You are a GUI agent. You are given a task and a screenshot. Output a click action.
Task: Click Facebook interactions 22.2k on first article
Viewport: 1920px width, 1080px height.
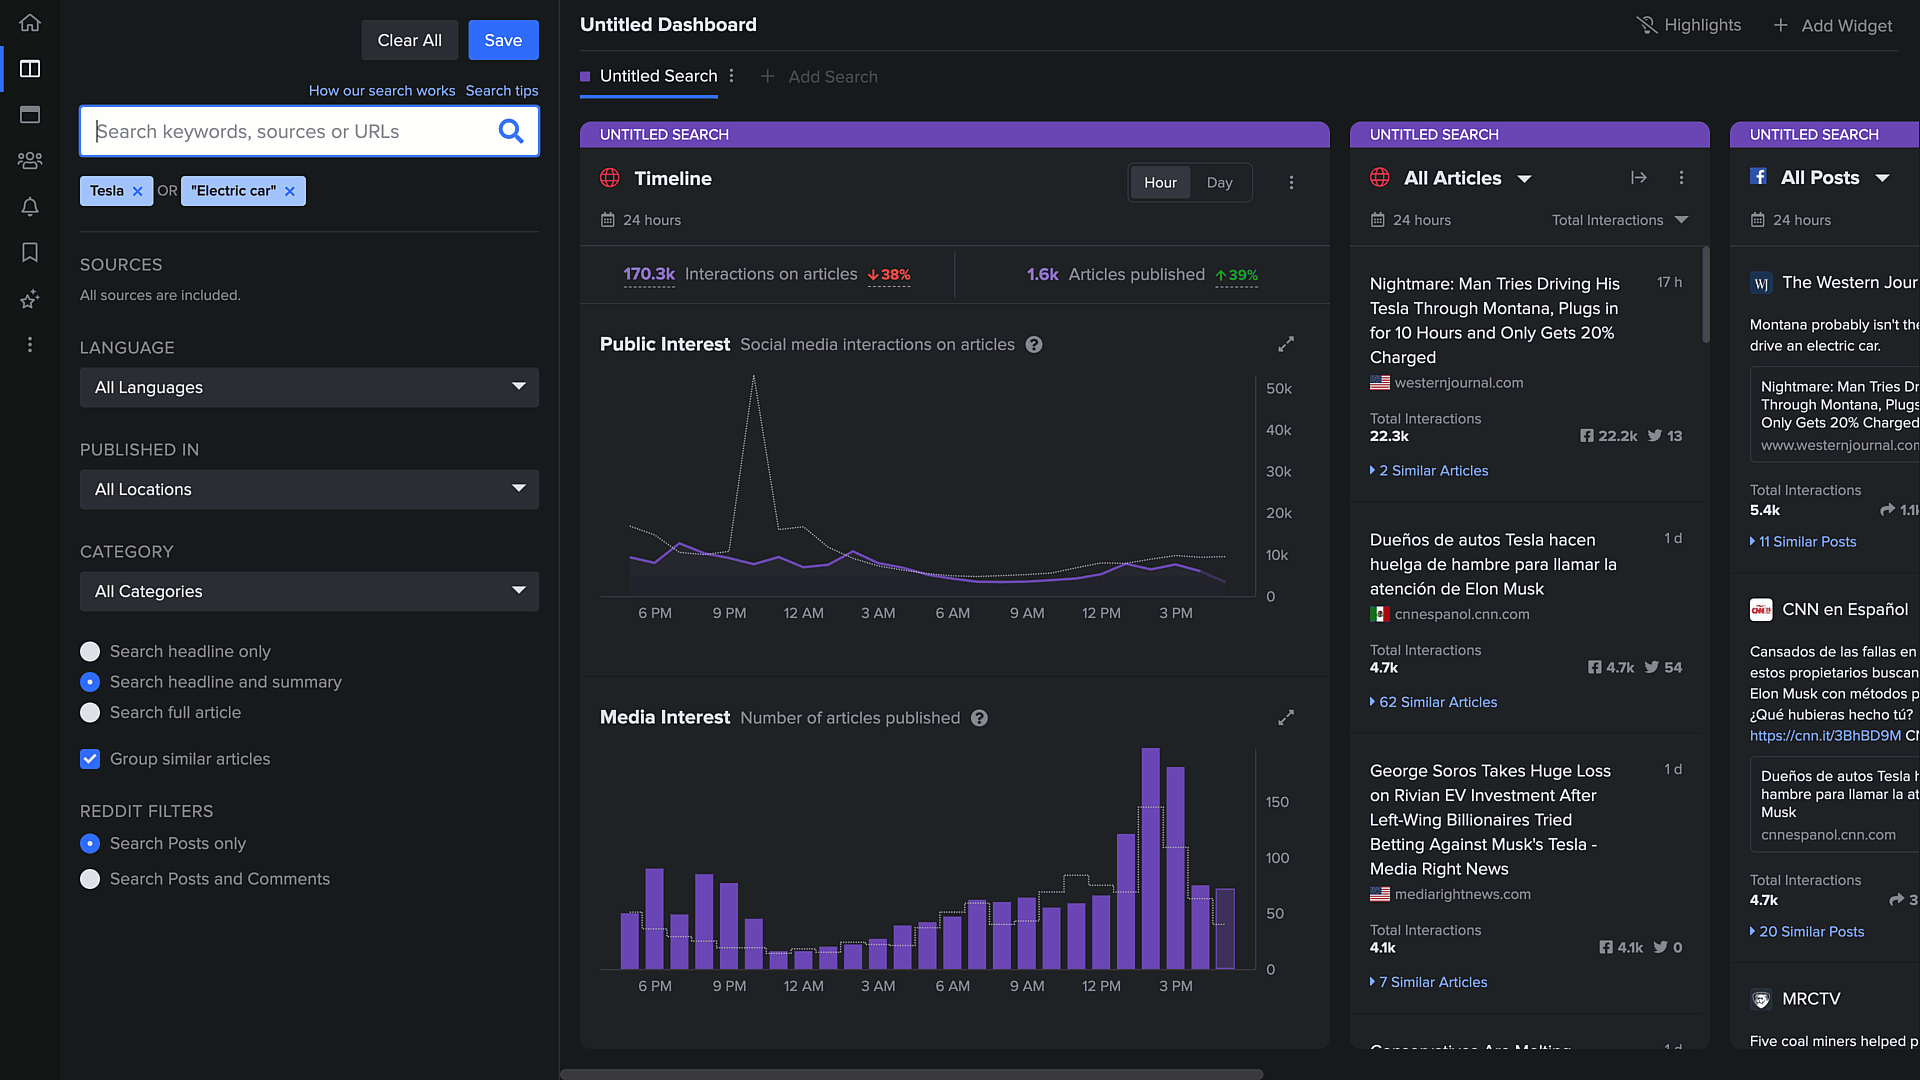coord(1608,436)
